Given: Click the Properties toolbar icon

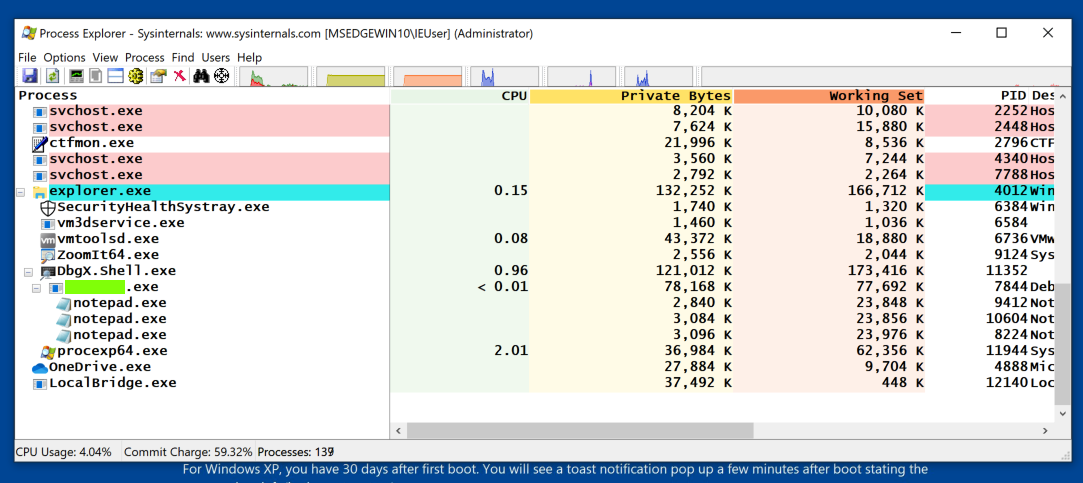Looking at the screenshot, I should 158,76.
